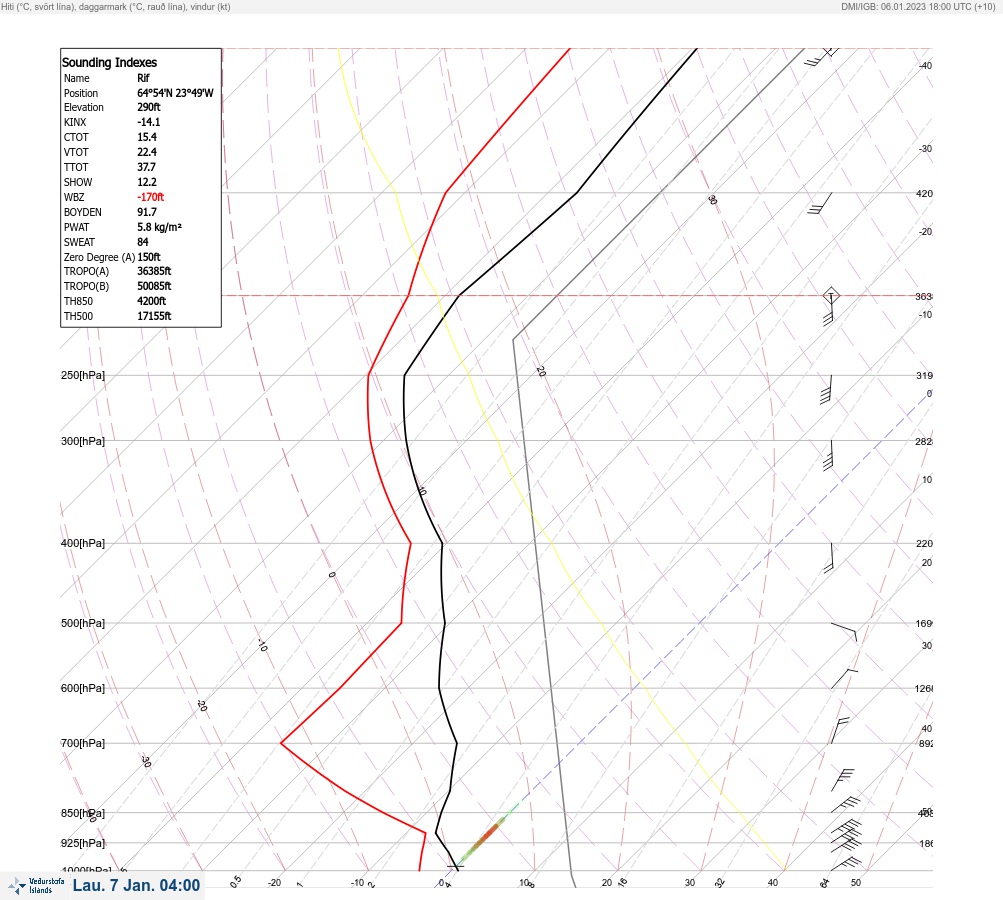Click the '925[hPa]' pressure label
1003x900 pixels.
point(83,843)
